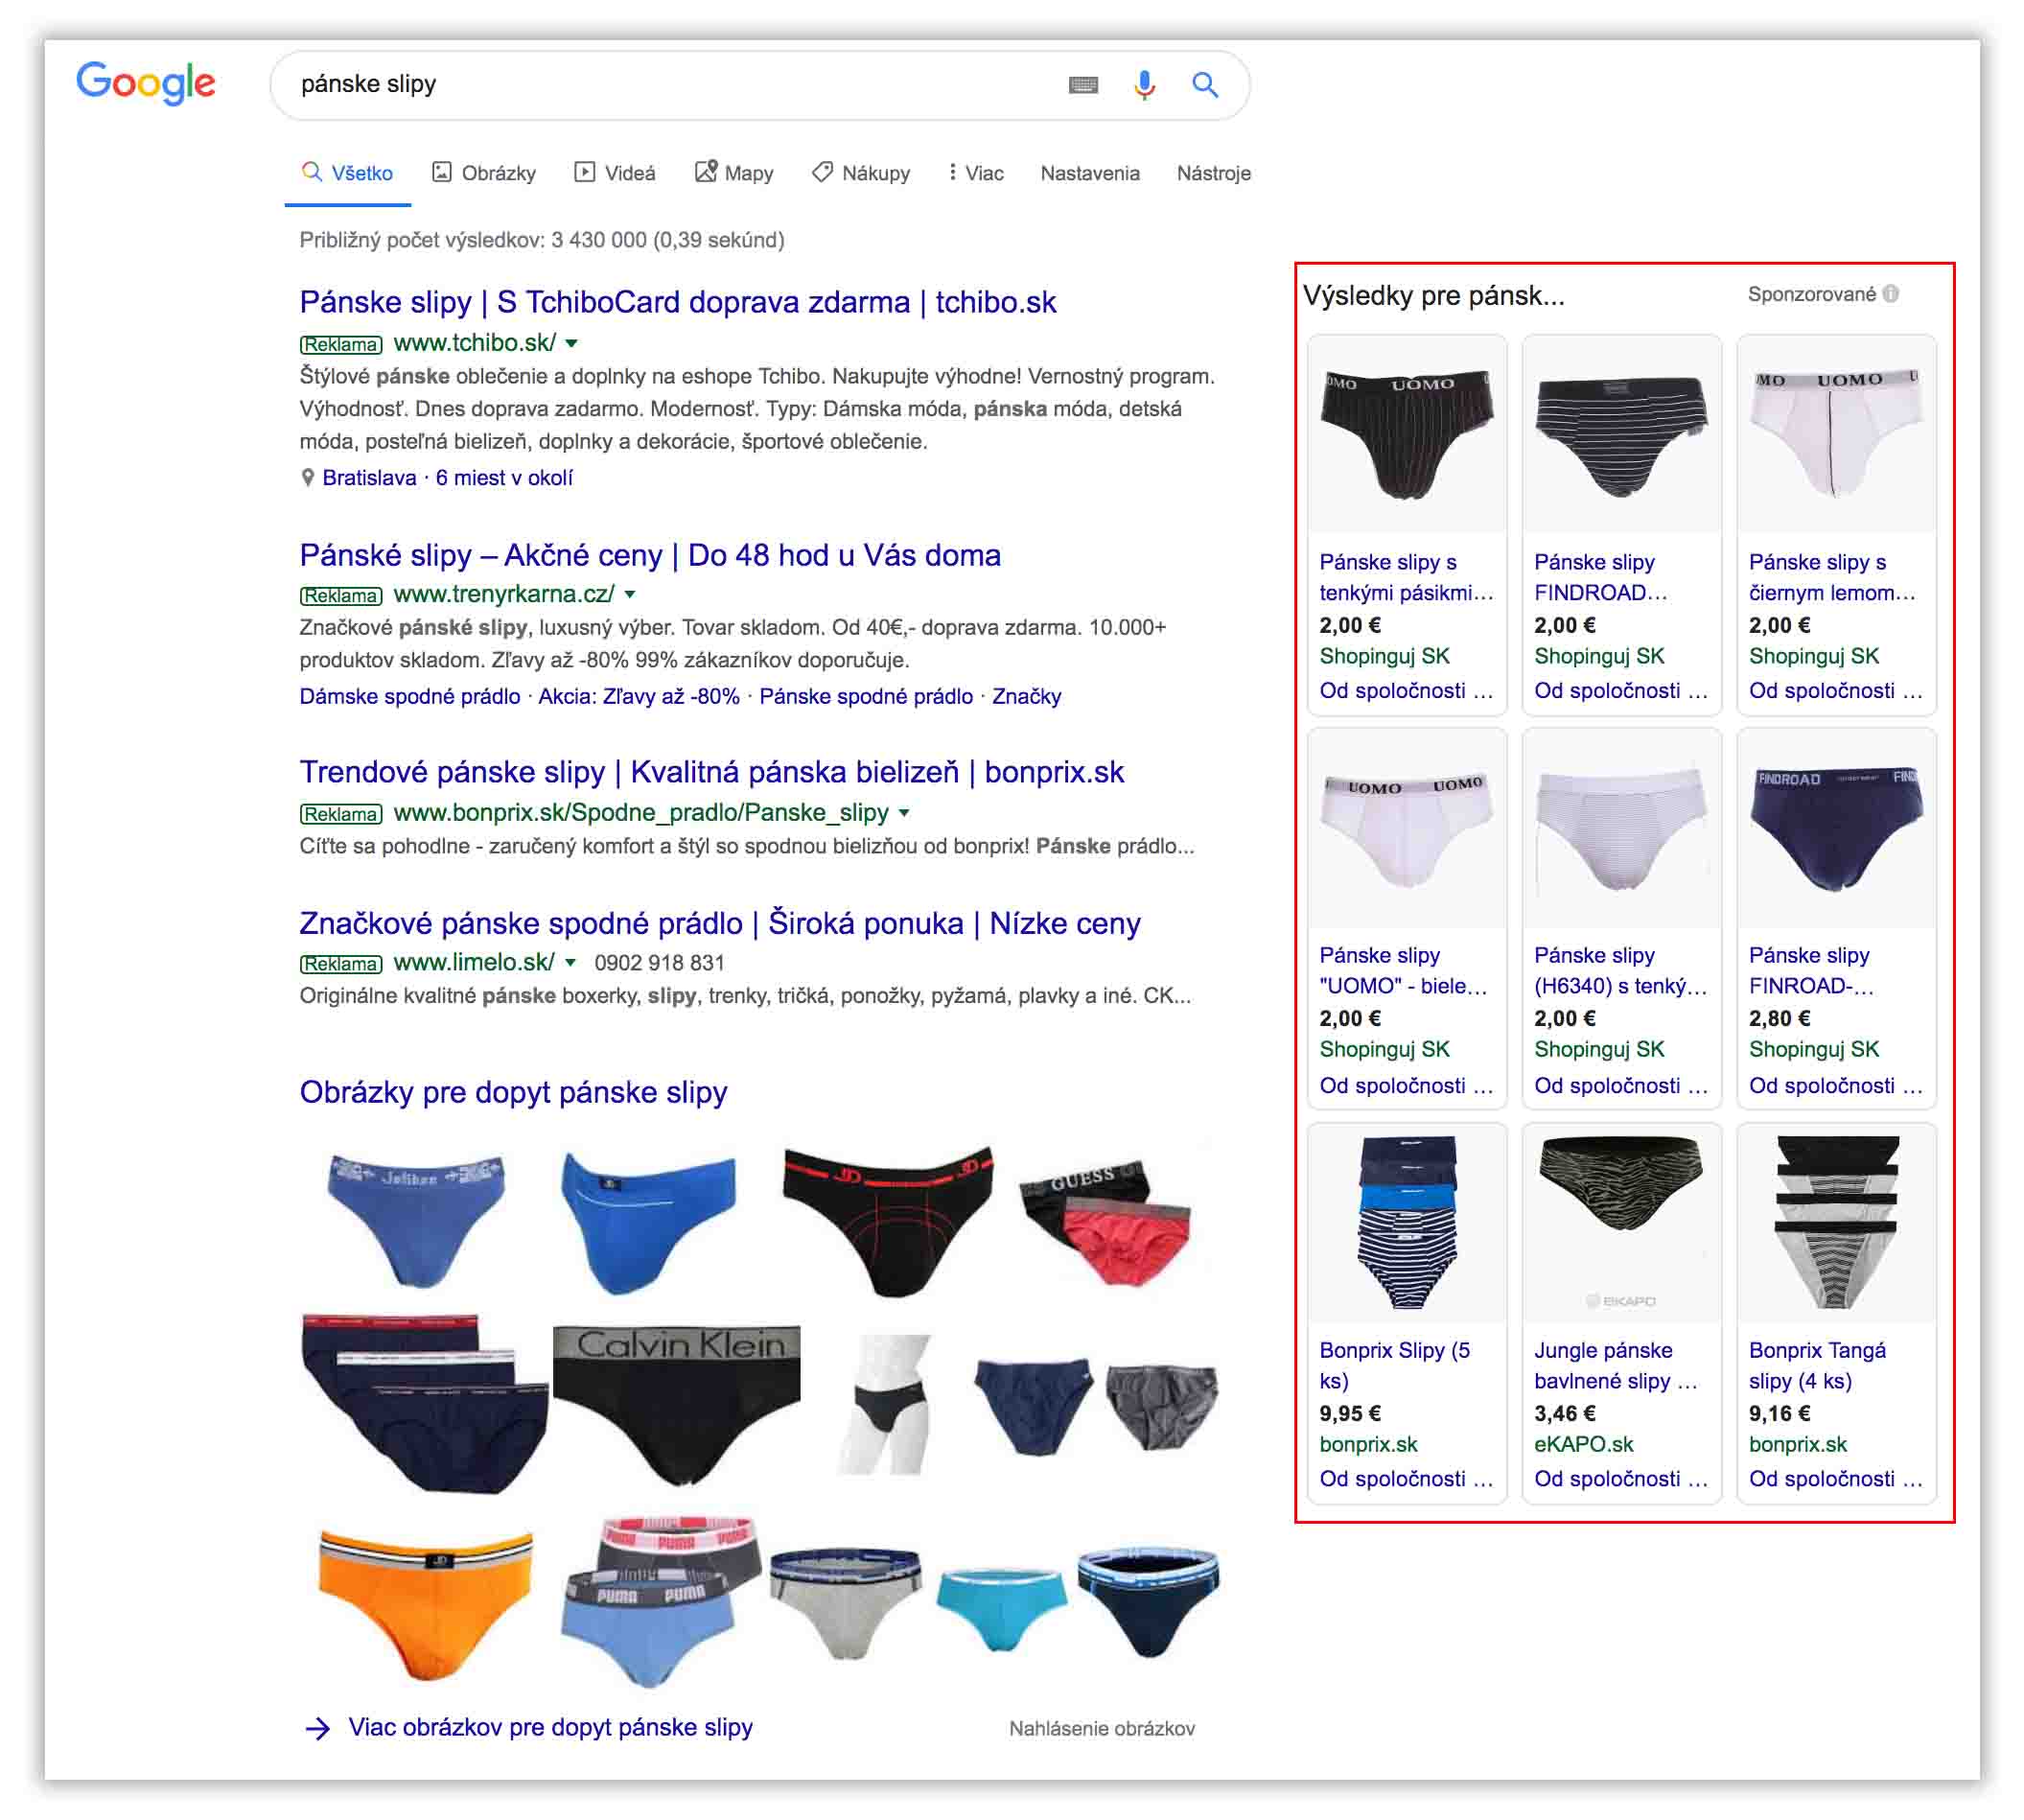Click the phone number 0902 918 831

(659, 962)
